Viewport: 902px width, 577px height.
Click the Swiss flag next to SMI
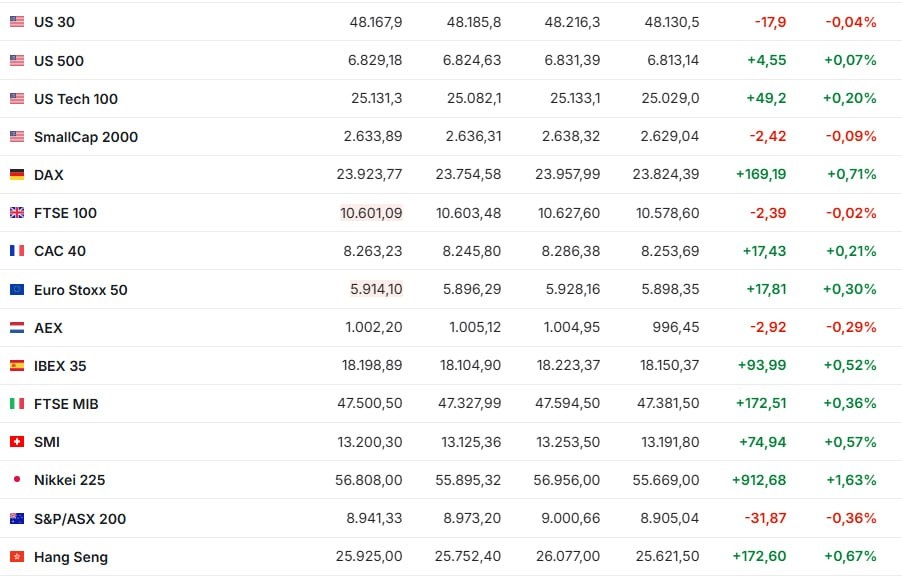tap(17, 442)
